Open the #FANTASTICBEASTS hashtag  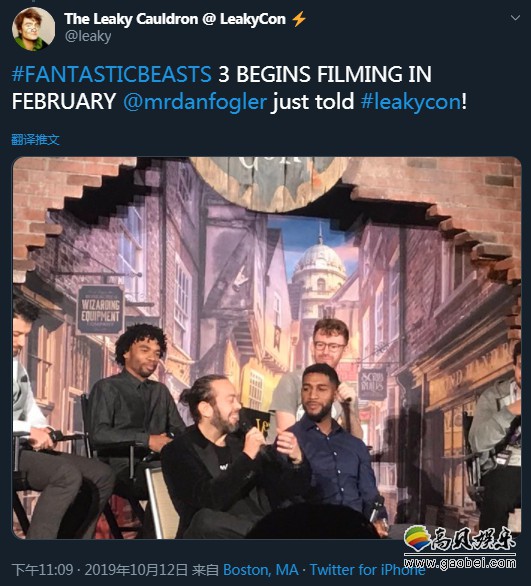click(112, 74)
